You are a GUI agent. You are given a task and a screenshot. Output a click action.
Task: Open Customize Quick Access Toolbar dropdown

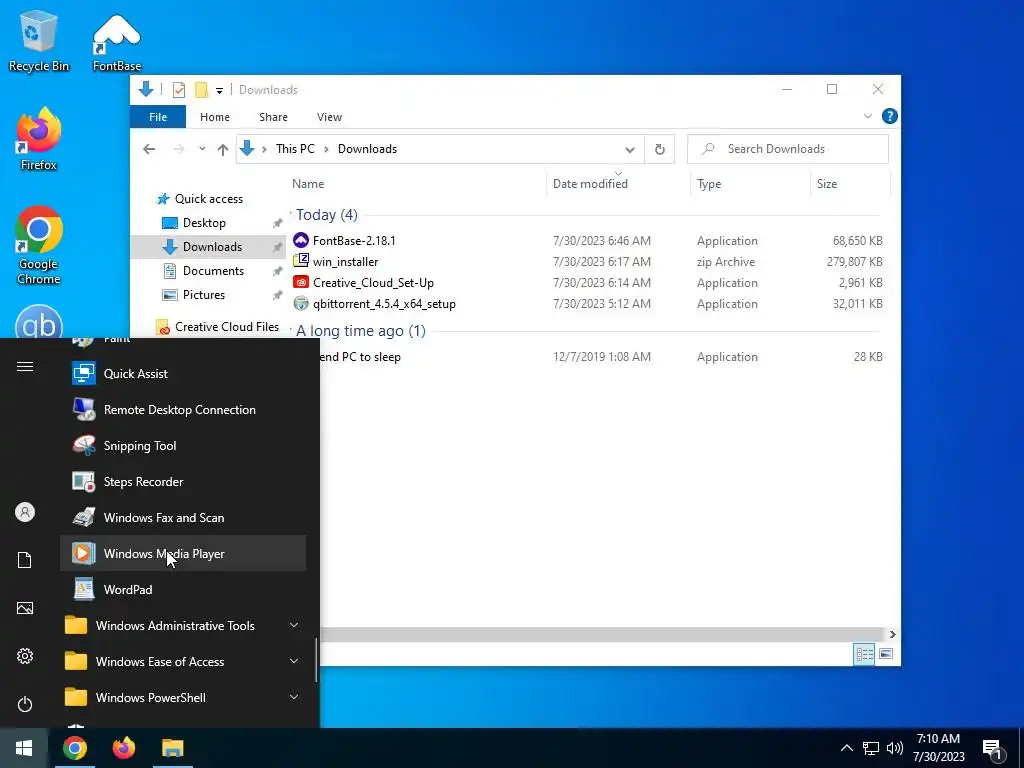pos(219,91)
